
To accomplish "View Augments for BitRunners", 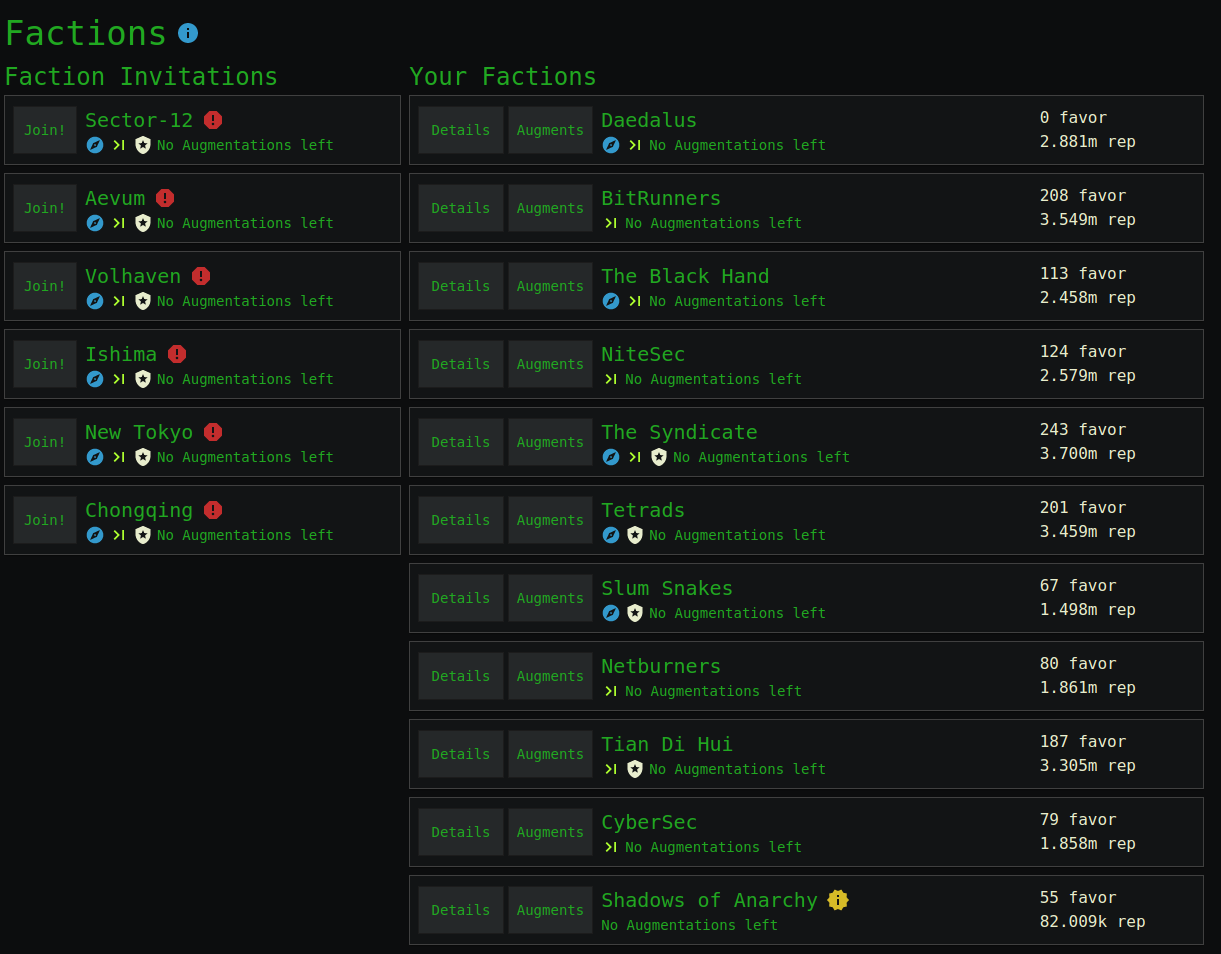I will (x=550, y=208).
